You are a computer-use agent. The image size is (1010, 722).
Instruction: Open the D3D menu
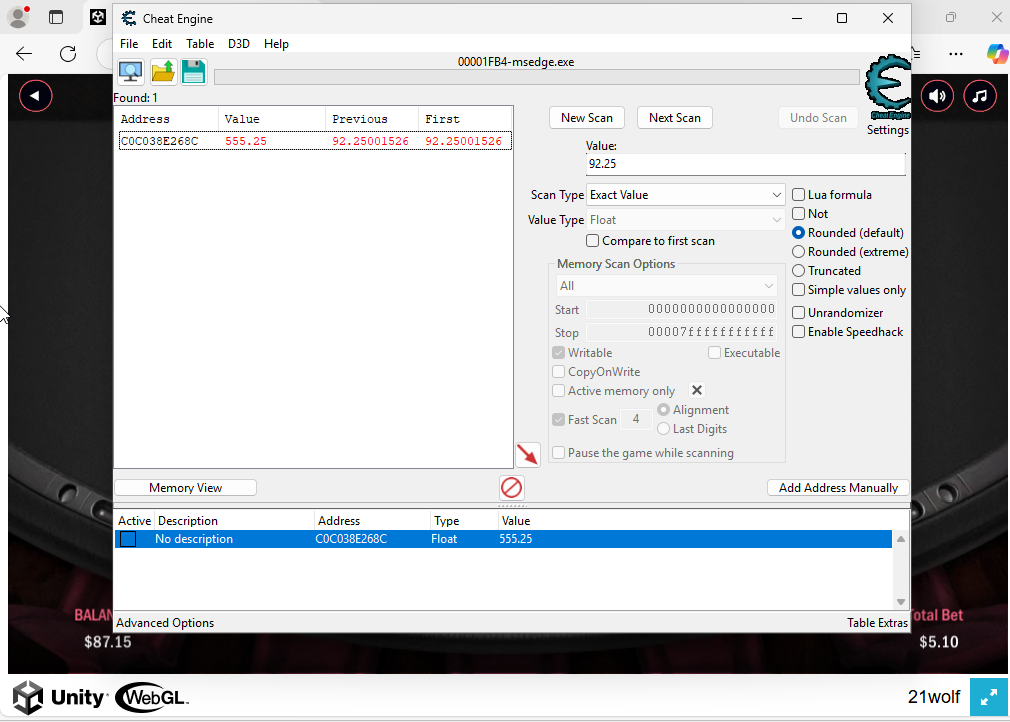click(239, 44)
